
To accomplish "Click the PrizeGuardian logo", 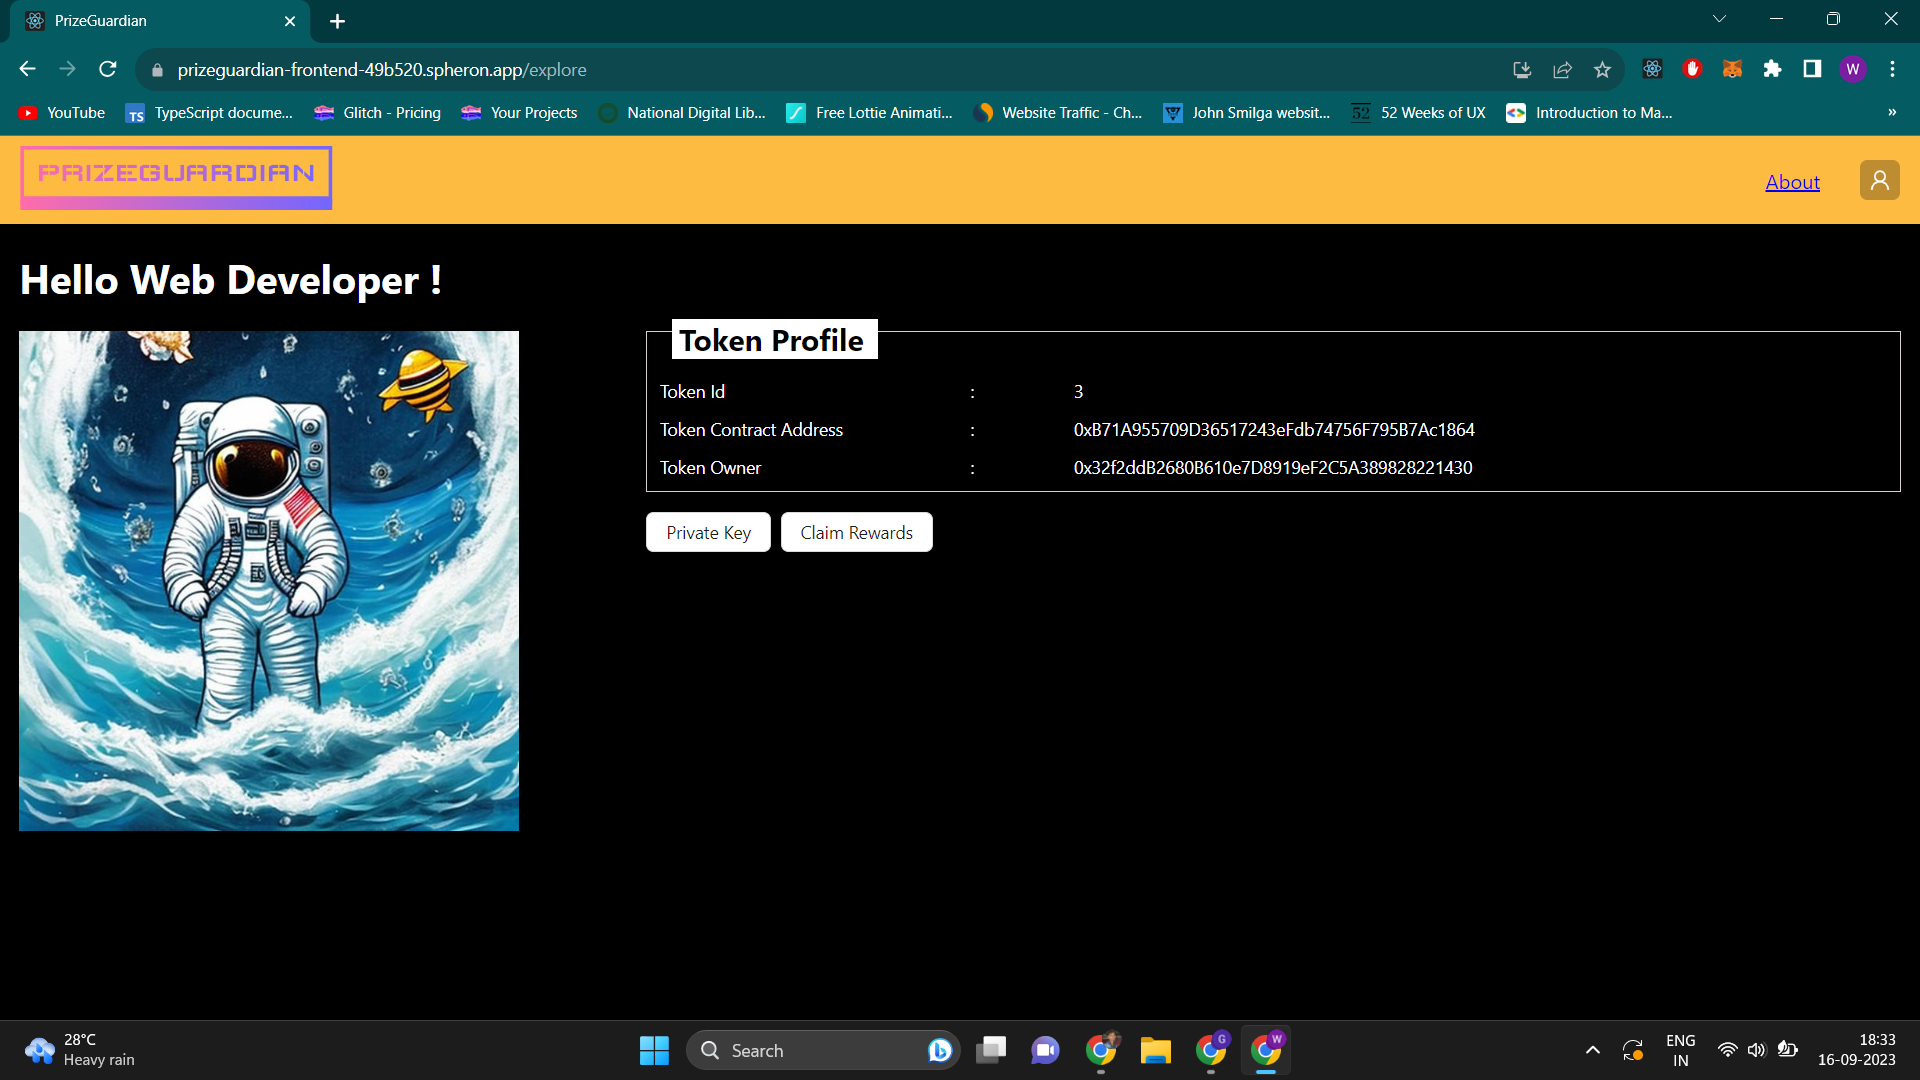I will click(176, 177).
